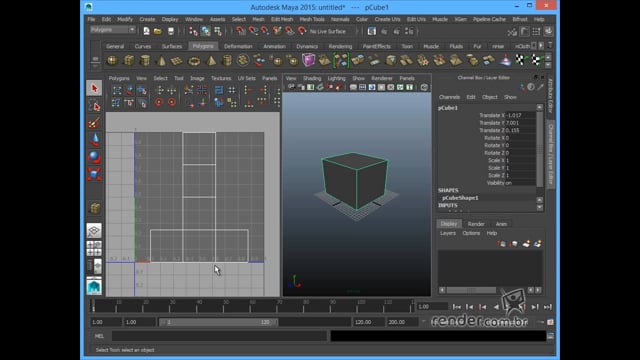This screenshot has height=360, width=640.
Task: Create a polygon pipe from shelf
Action: tap(227, 61)
